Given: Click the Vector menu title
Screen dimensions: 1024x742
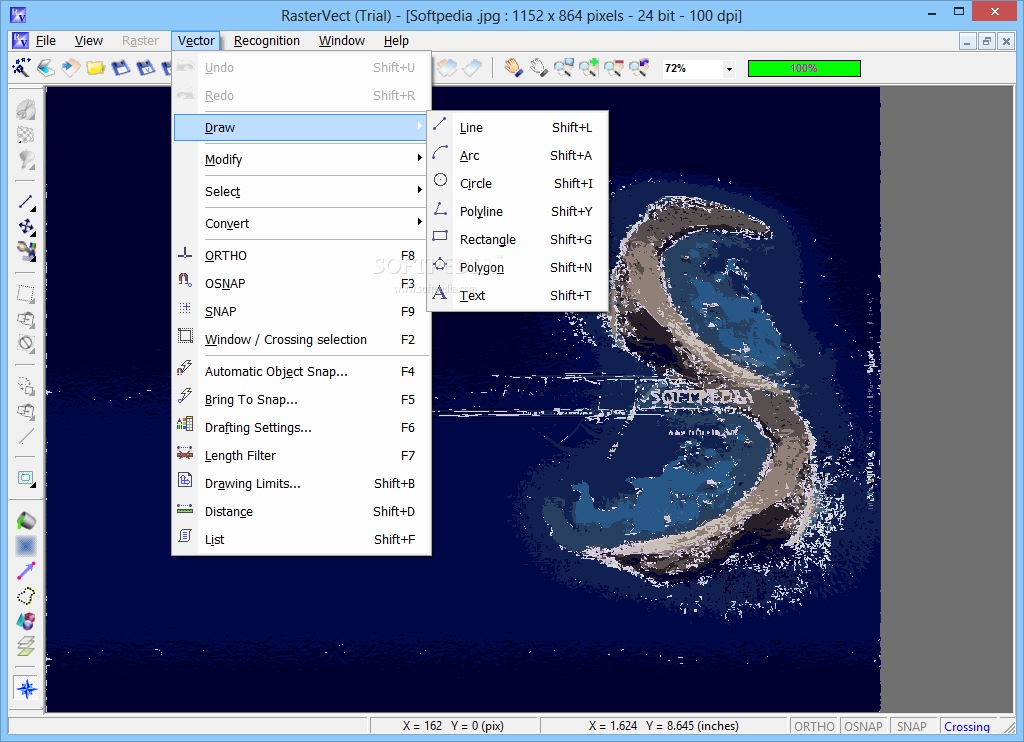Looking at the screenshot, I should tap(196, 40).
